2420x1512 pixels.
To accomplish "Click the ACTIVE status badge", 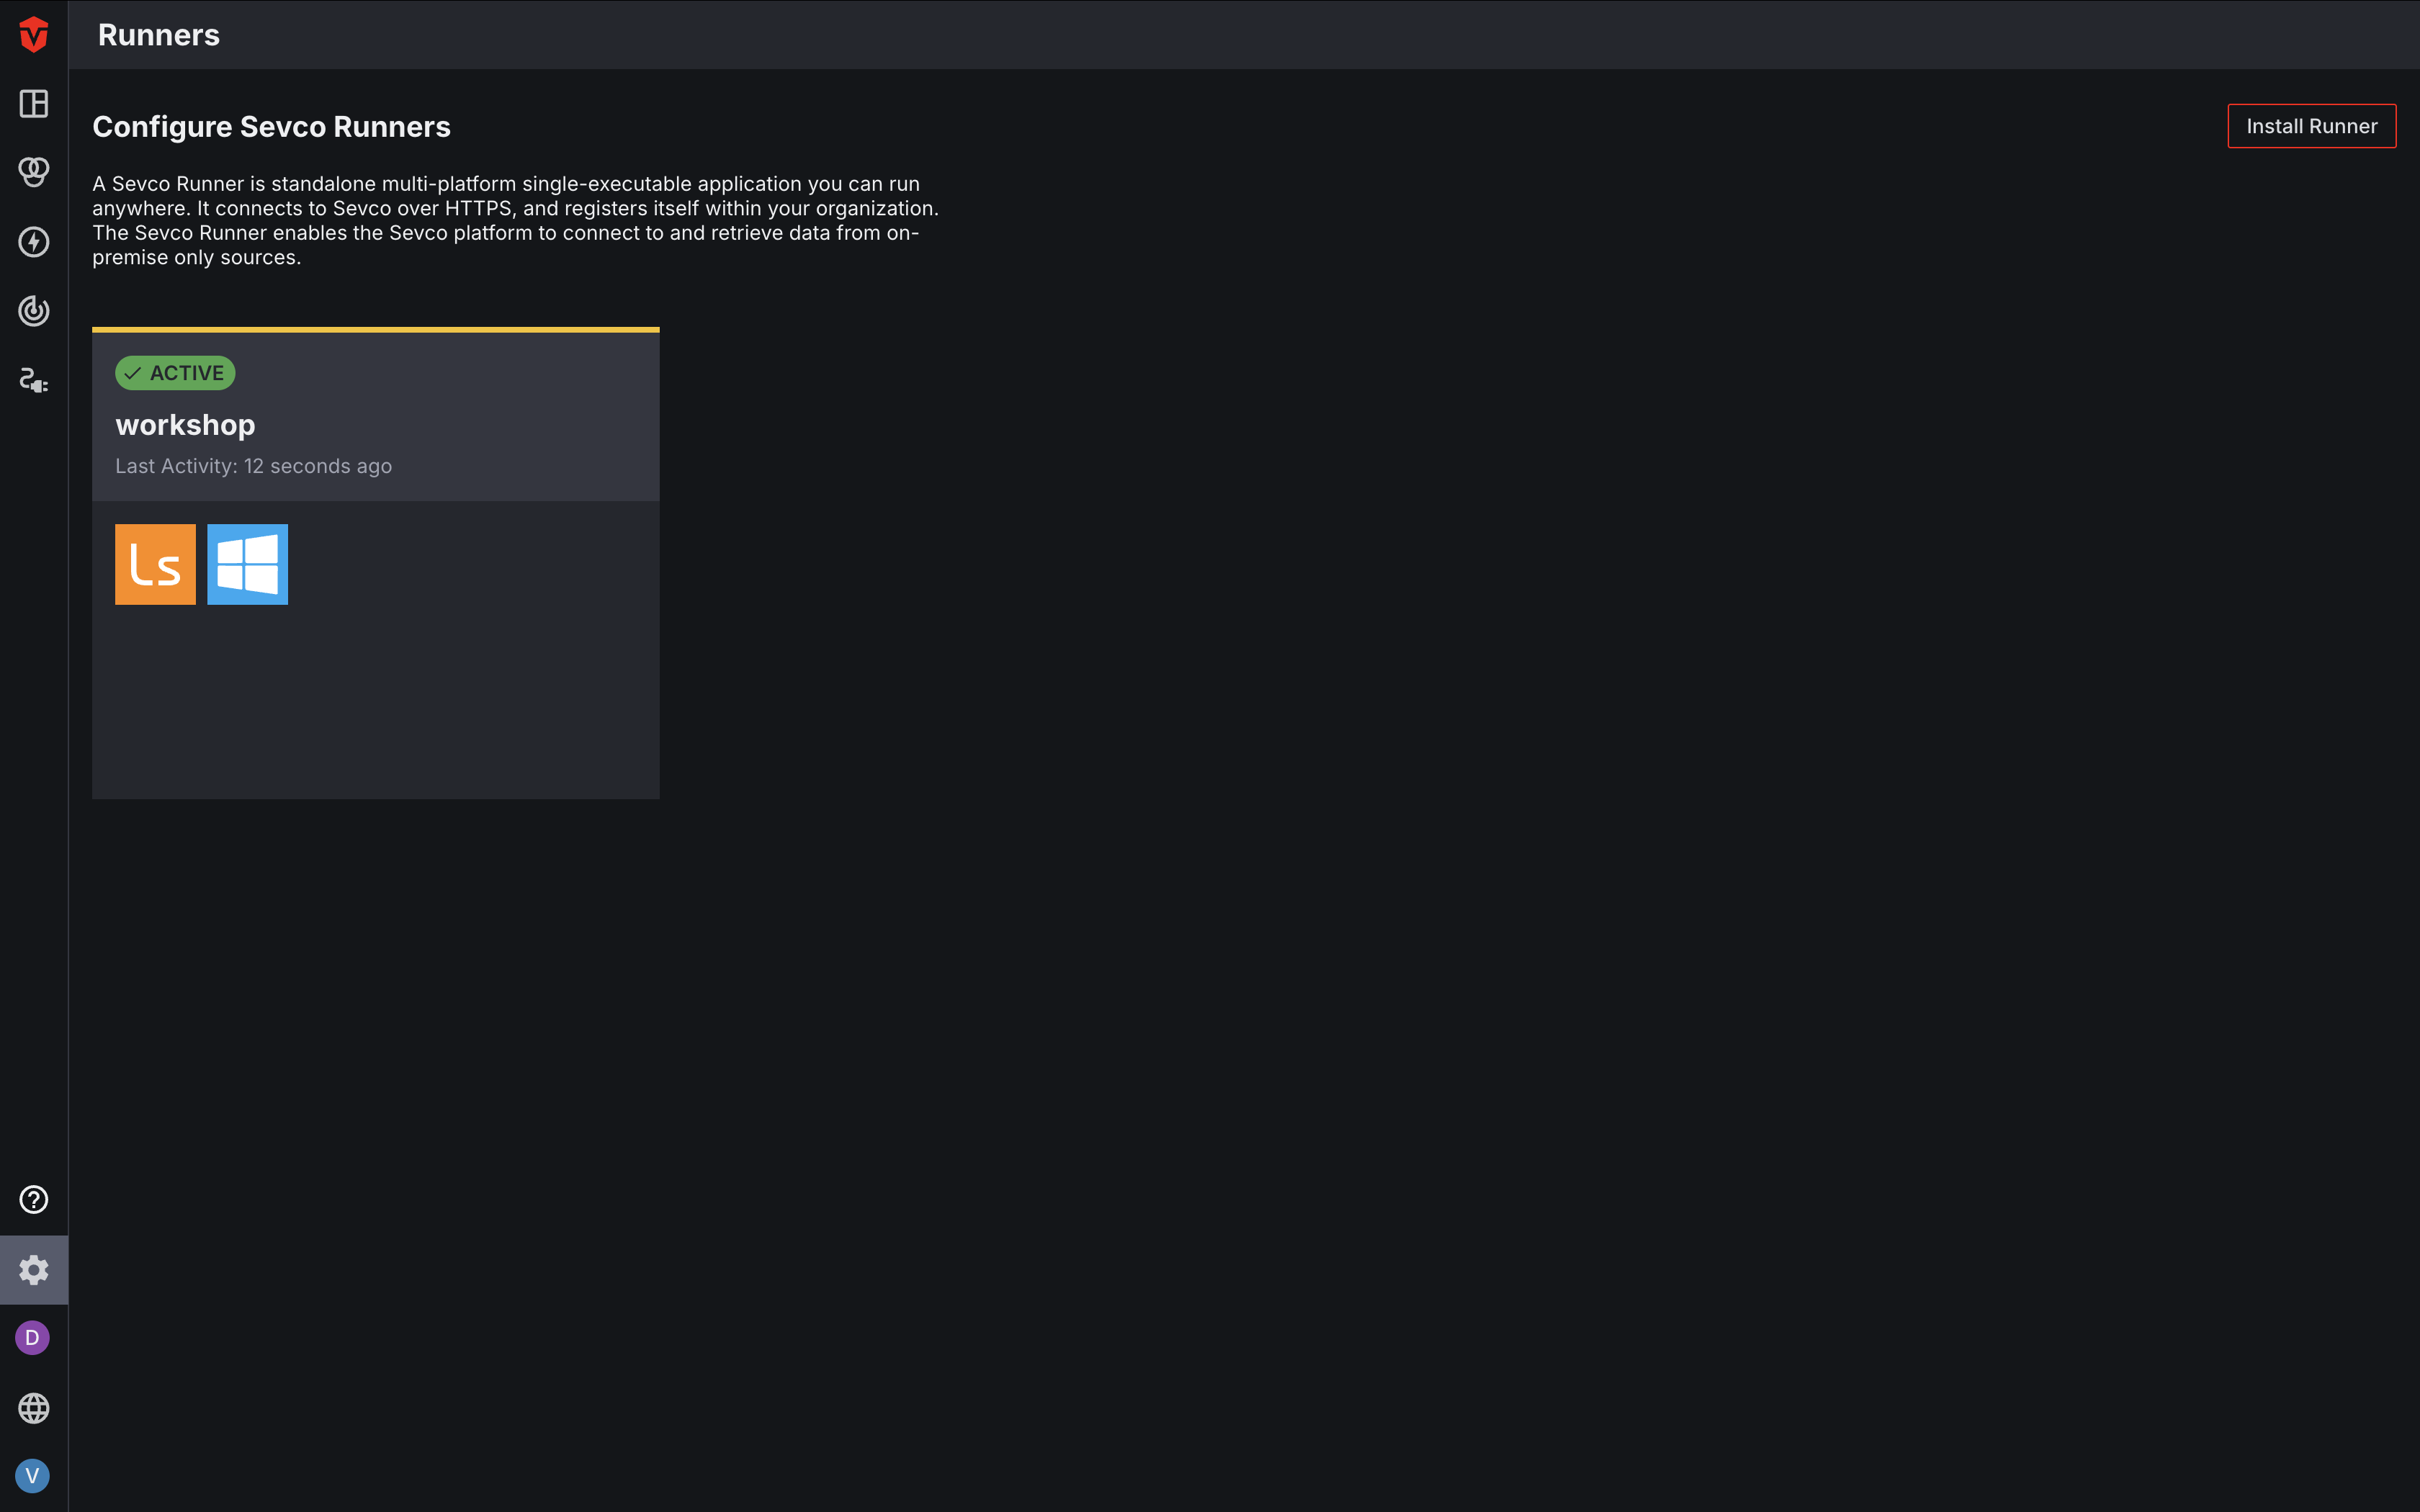I will pos(175,373).
